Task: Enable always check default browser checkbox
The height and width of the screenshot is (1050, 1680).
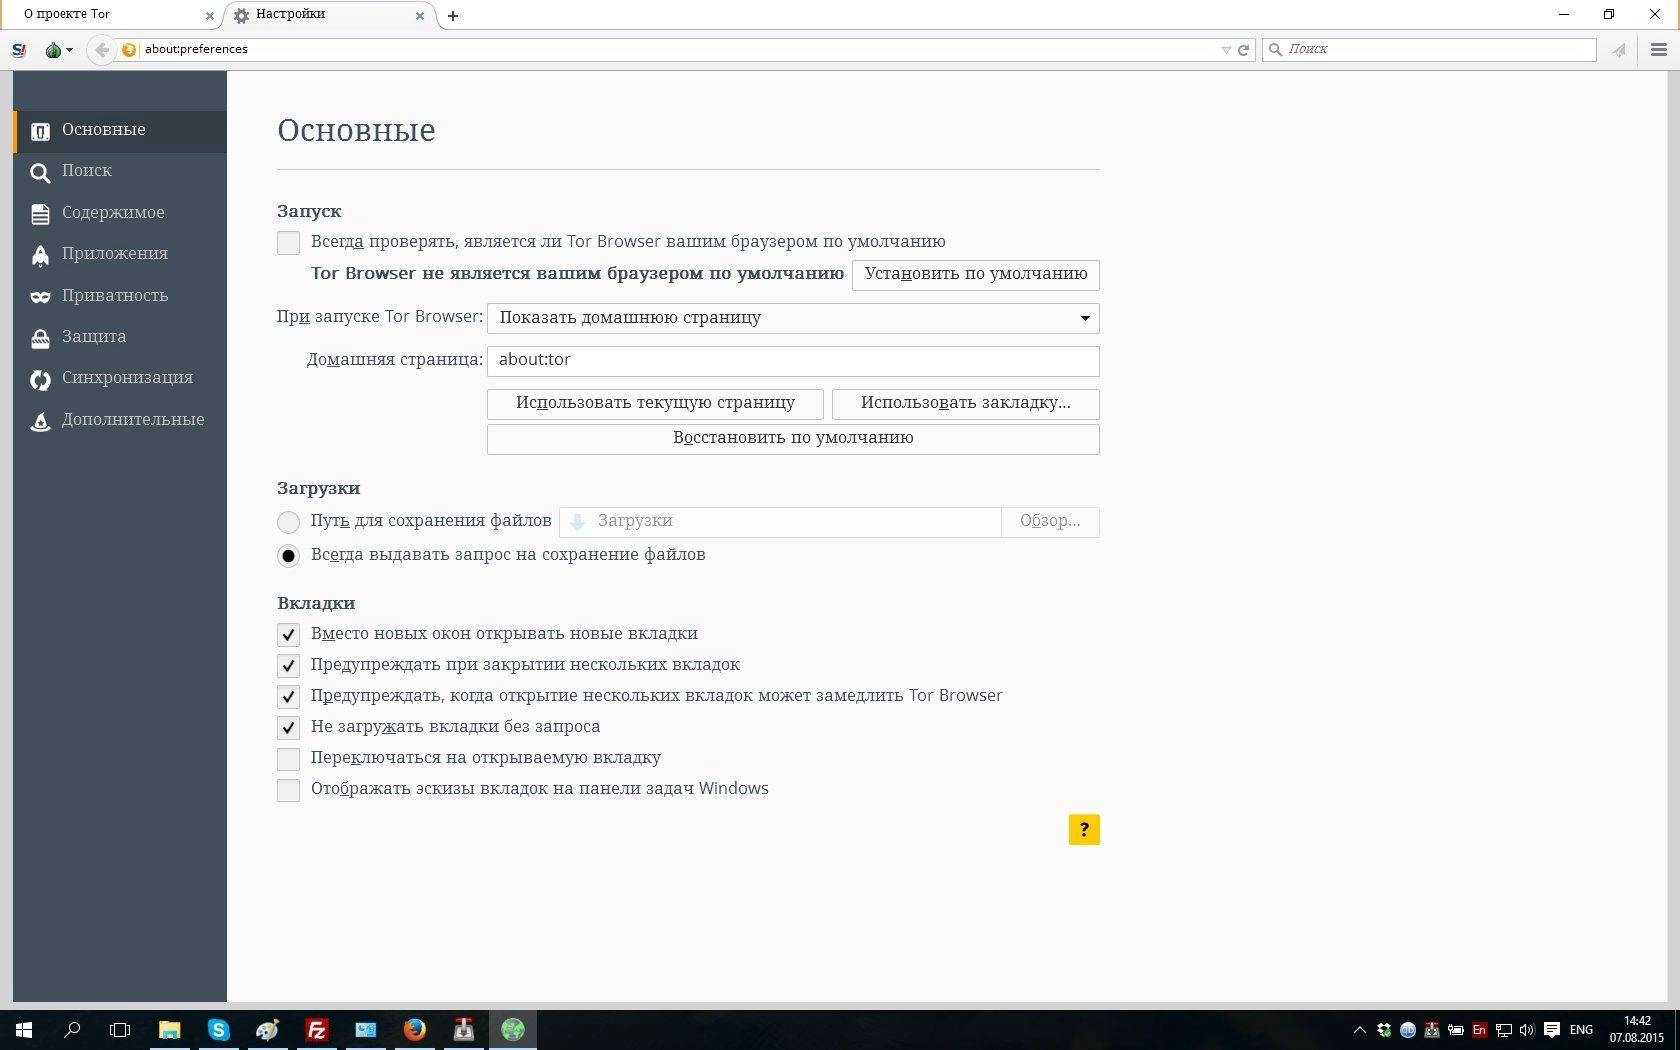Action: click(288, 242)
